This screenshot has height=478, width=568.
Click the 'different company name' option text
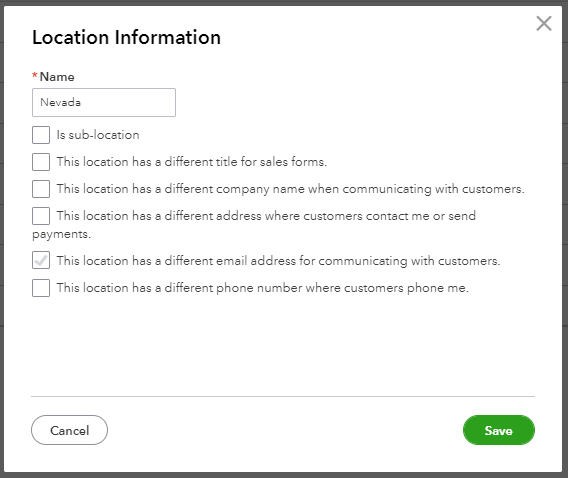[291, 189]
